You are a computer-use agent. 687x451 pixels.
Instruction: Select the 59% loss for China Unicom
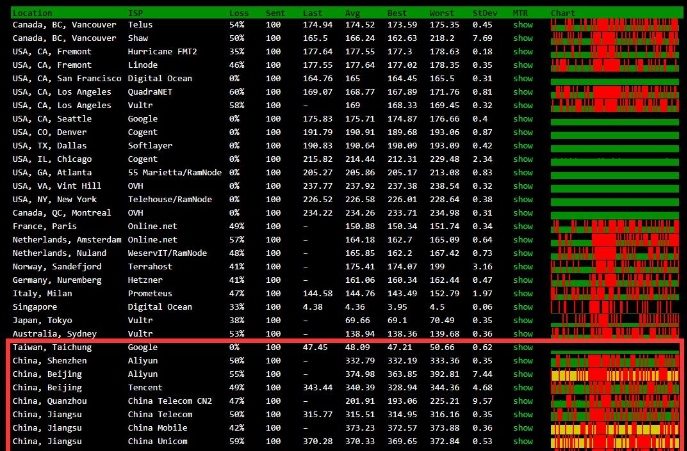click(237, 441)
